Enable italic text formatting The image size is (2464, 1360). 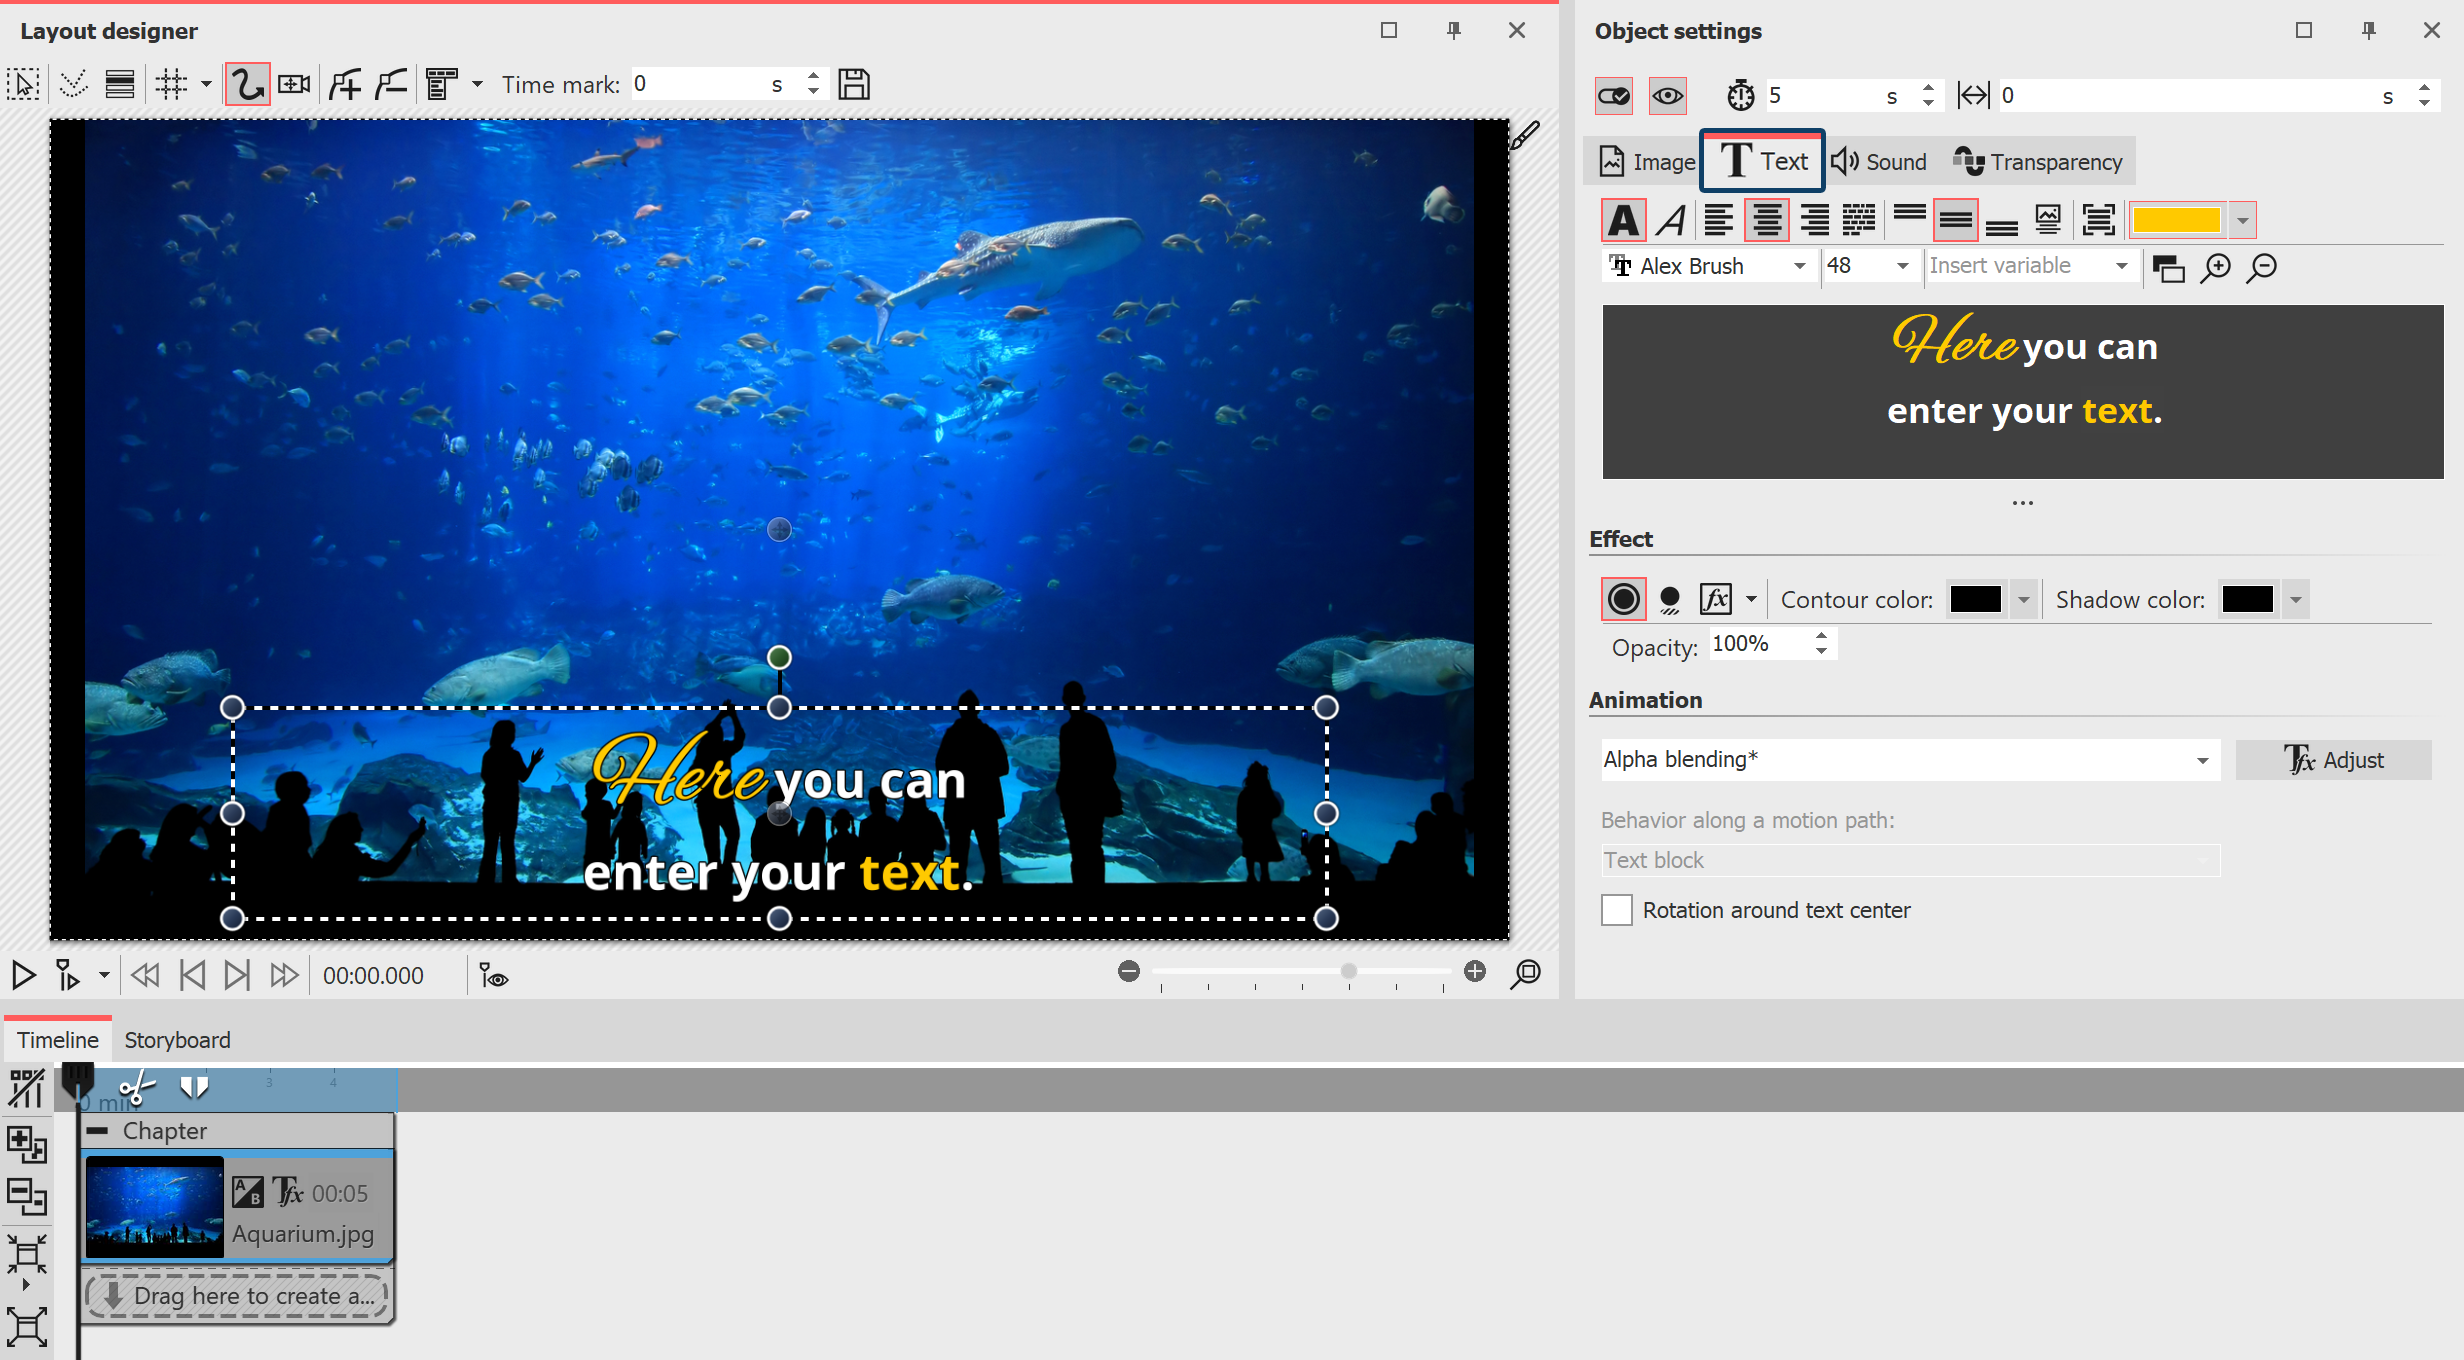[1671, 219]
